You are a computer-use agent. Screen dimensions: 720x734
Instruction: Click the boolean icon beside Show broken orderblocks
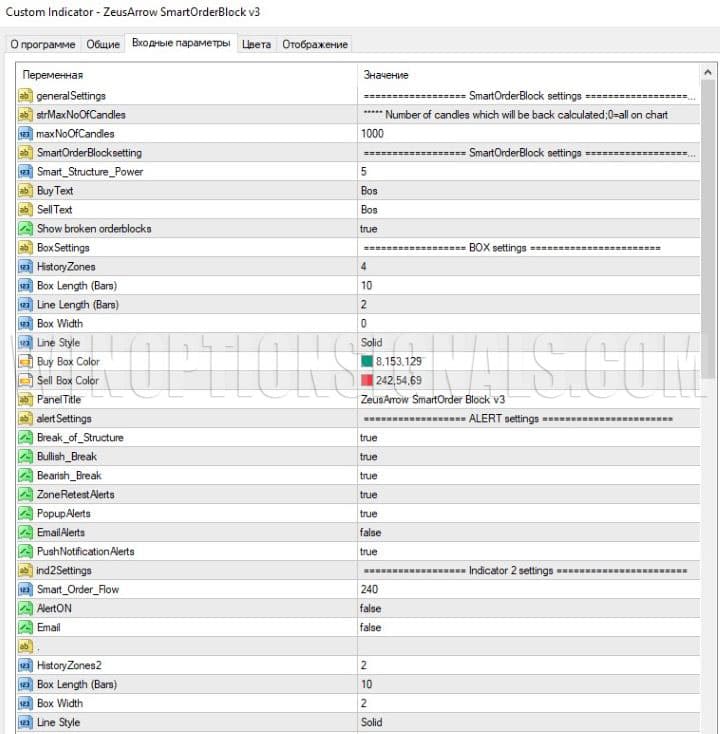click(x=25, y=229)
